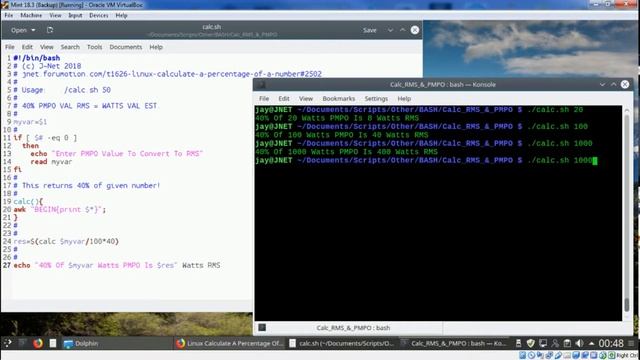The height and width of the screenshot is (360, 640).
Task: Open the editor's File menu
Action: [10, 47]
